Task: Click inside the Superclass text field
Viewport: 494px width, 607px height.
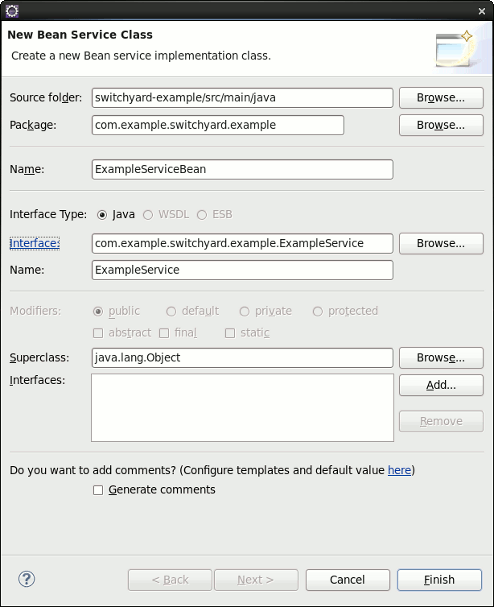Action: tap(242, 358)
